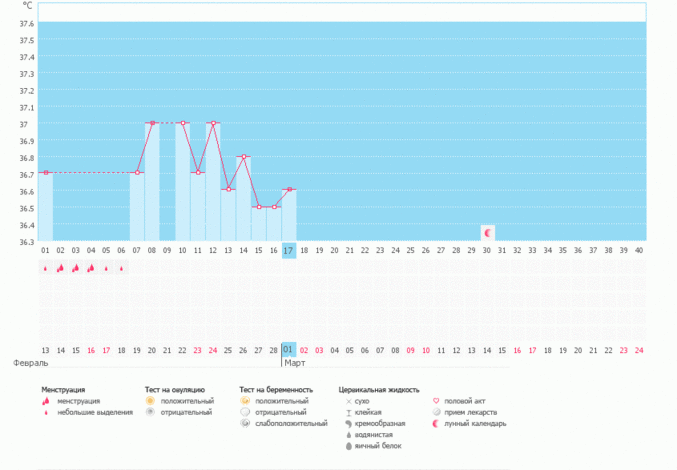This screenshot has height=470, width=677.
Task: Select the highlighted 01 March date cell
Action: (288, 350)
